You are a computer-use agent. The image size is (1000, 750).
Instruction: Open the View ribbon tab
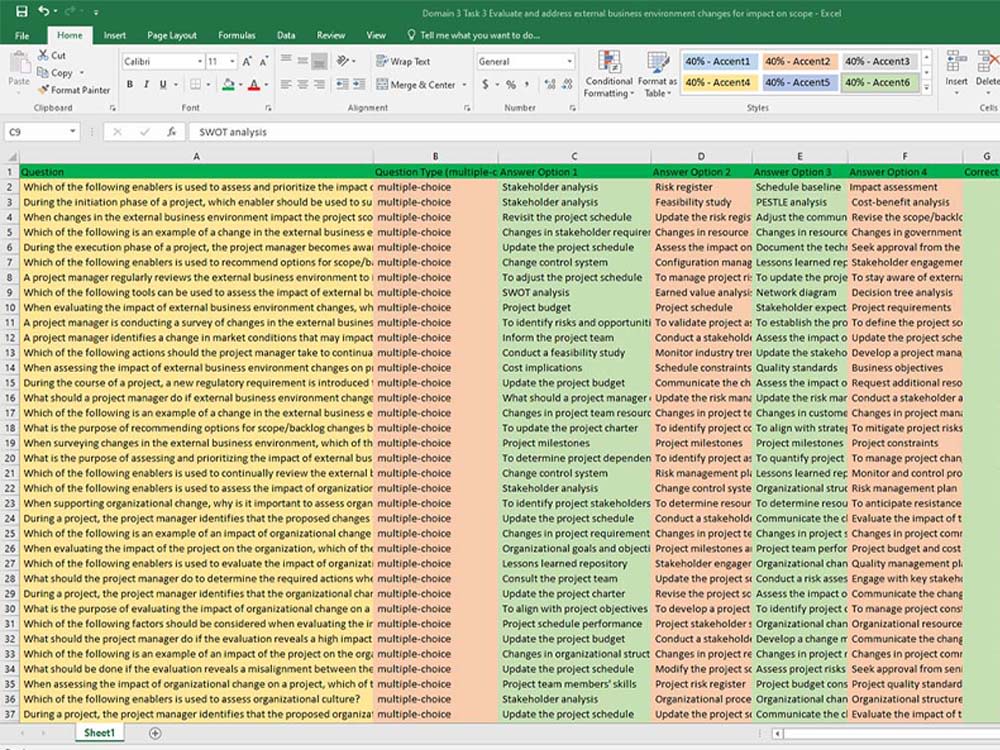click(376, 35)
